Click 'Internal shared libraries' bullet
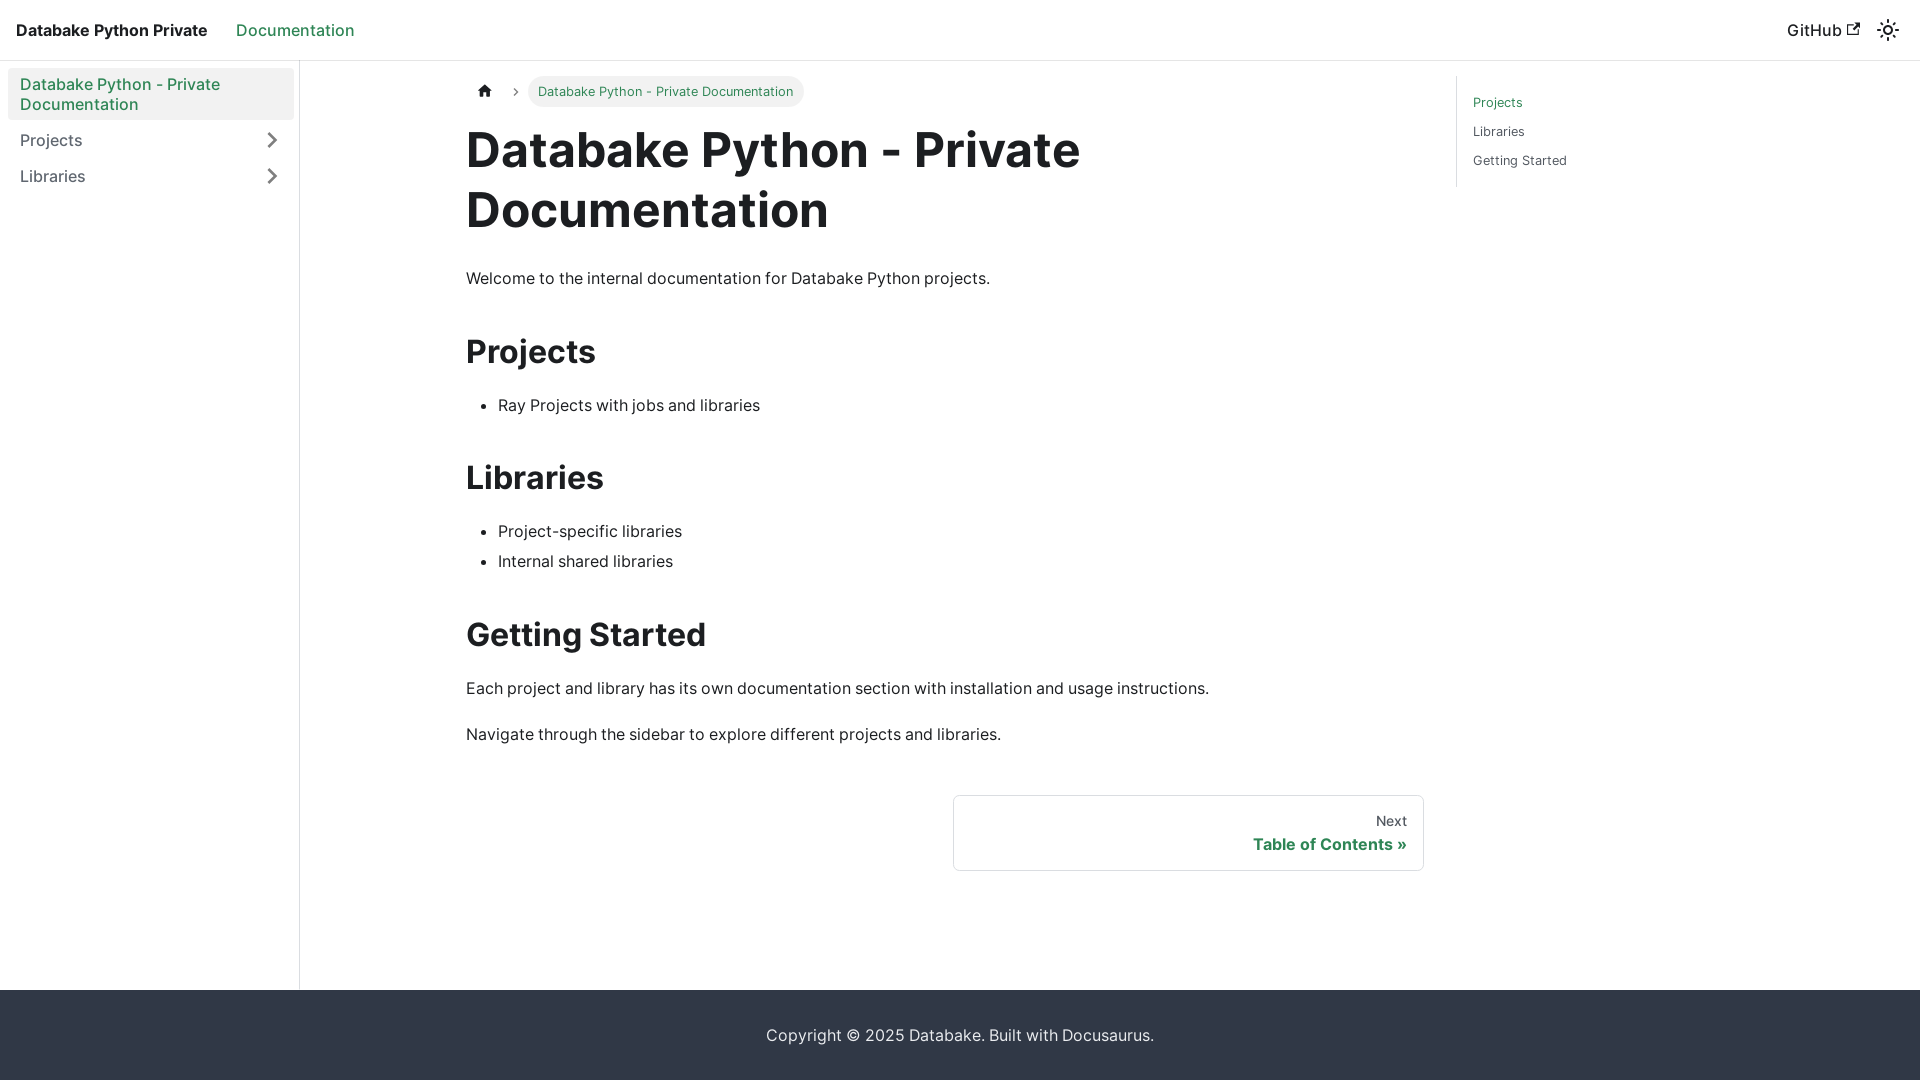This screenshot has width=1920, height=1080. tap(585, 561)
